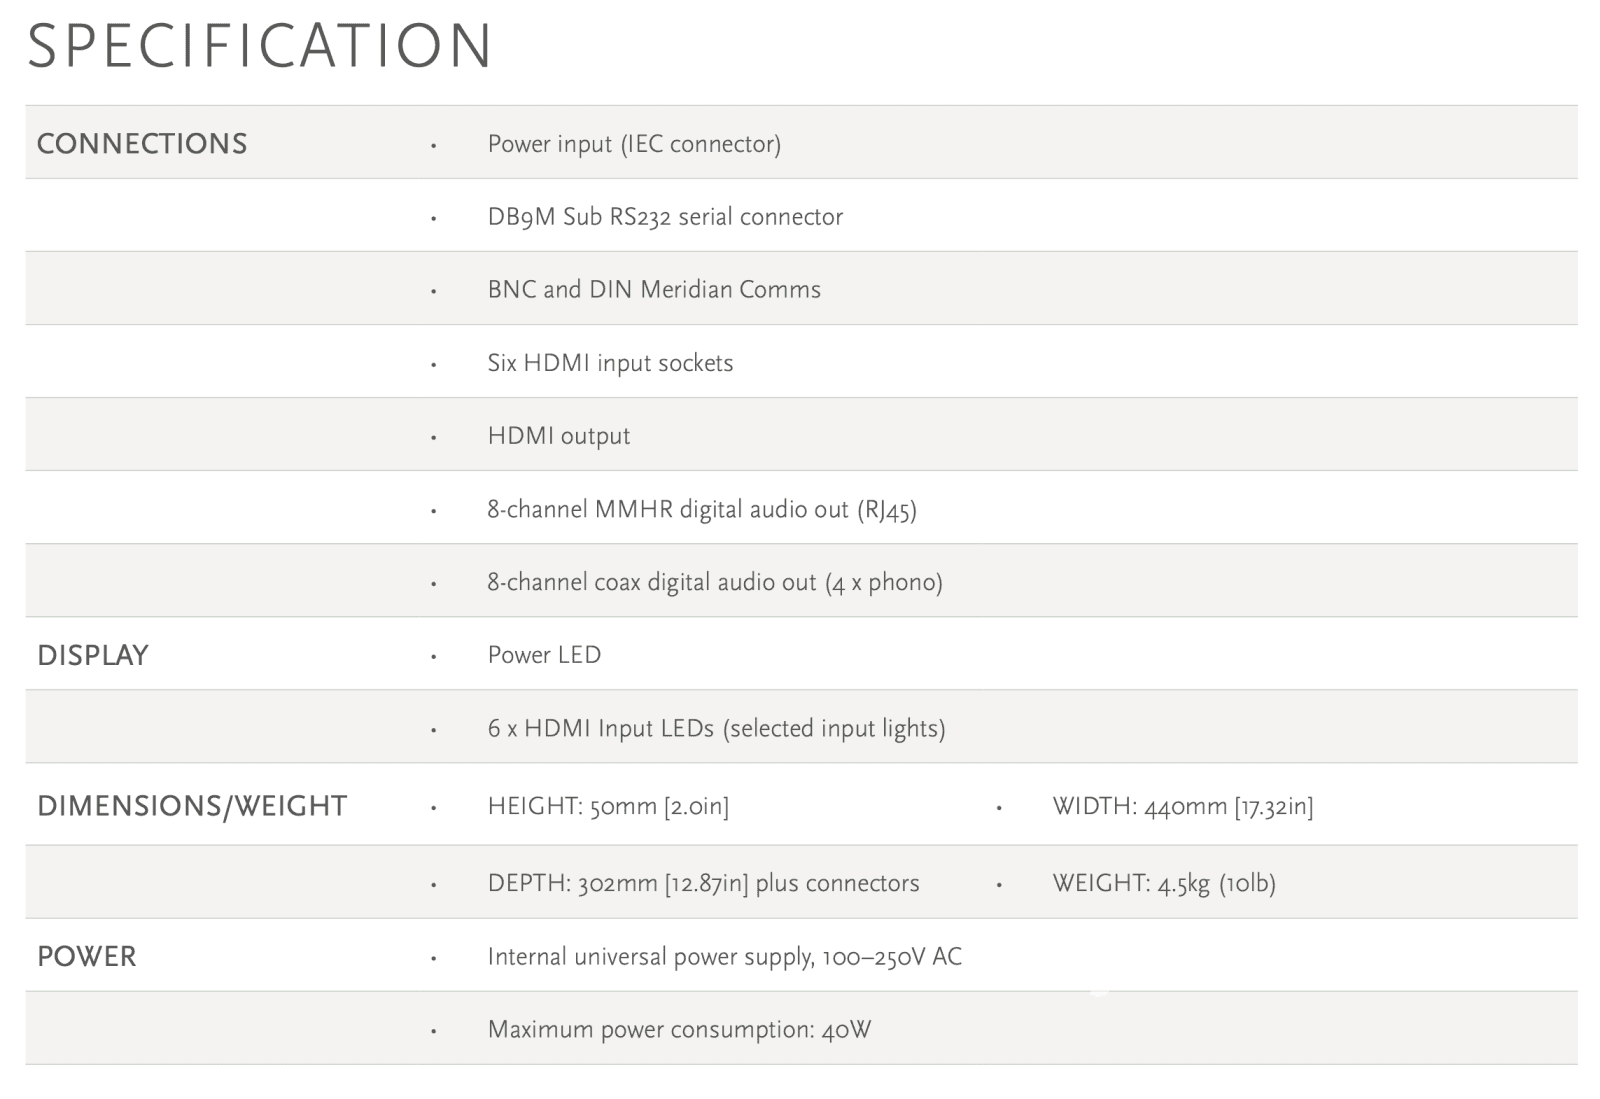Click the "HDMI output" specification

click(559, 436)
